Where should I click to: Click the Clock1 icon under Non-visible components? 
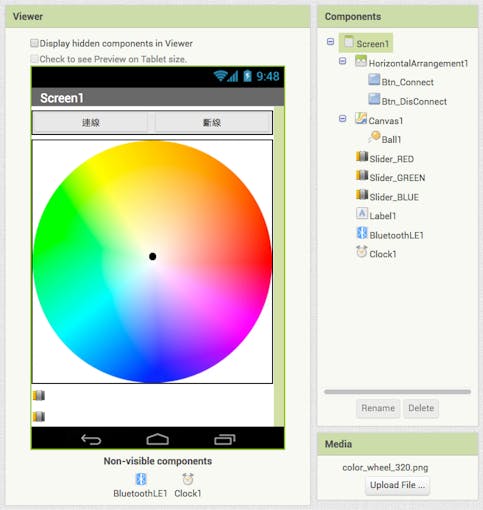coord(188,479)
